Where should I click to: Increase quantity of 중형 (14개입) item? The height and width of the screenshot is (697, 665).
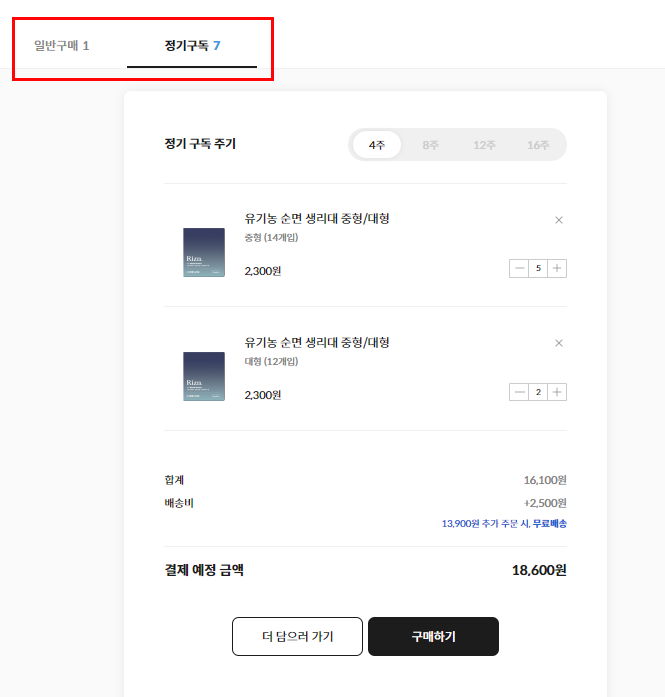(x=557, y=268)
